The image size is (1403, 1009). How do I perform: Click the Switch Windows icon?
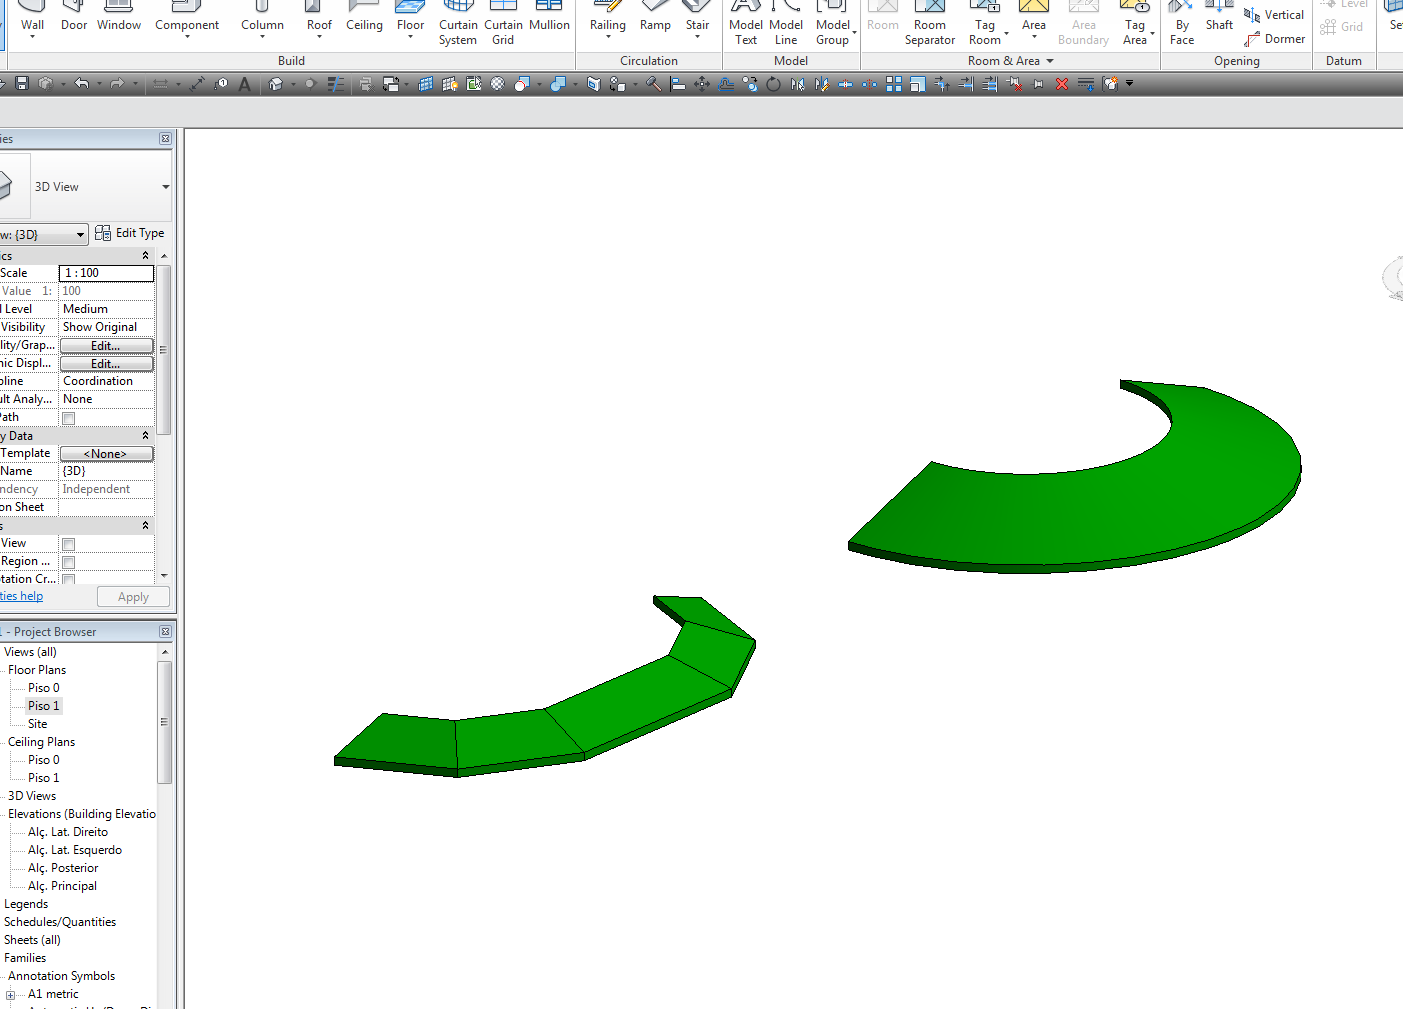(x=391, y=84)
